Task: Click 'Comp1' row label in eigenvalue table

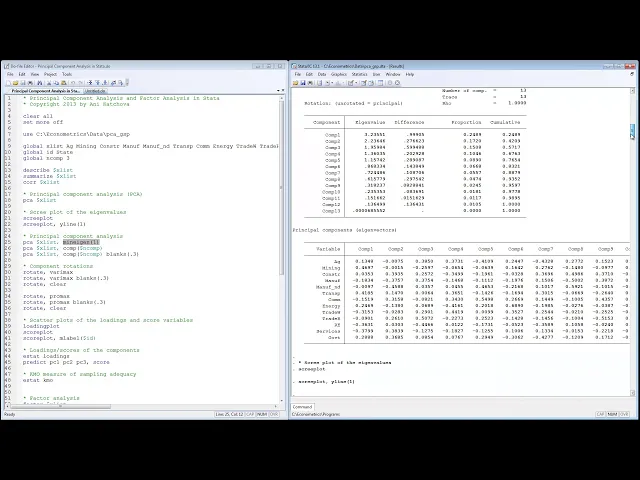Action: pos(332,135)
